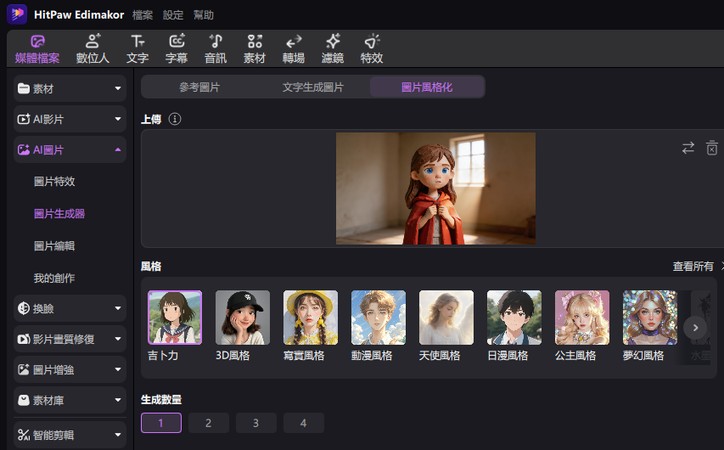Expand the 素材 sidebar section

(70, 88)
